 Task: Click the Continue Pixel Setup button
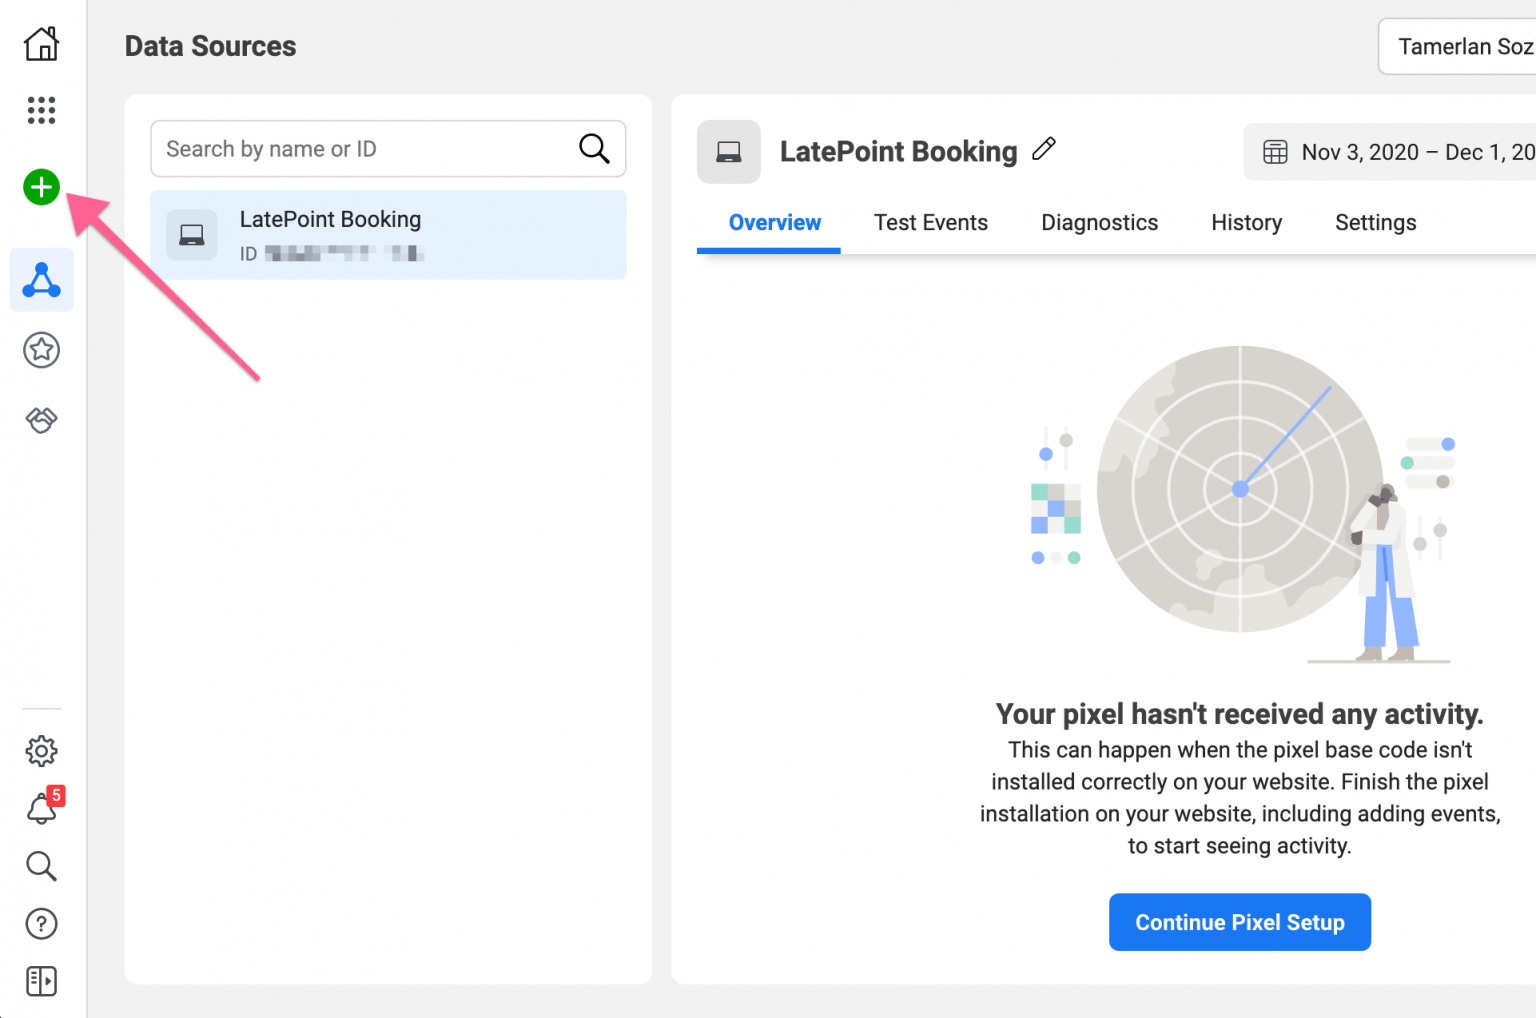(x=1239, y=922)
